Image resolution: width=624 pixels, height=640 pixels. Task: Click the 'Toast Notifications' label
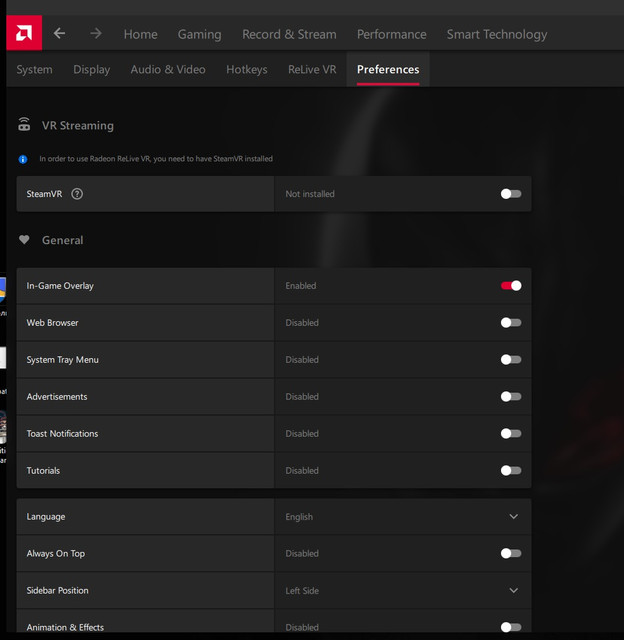[62, 433]
